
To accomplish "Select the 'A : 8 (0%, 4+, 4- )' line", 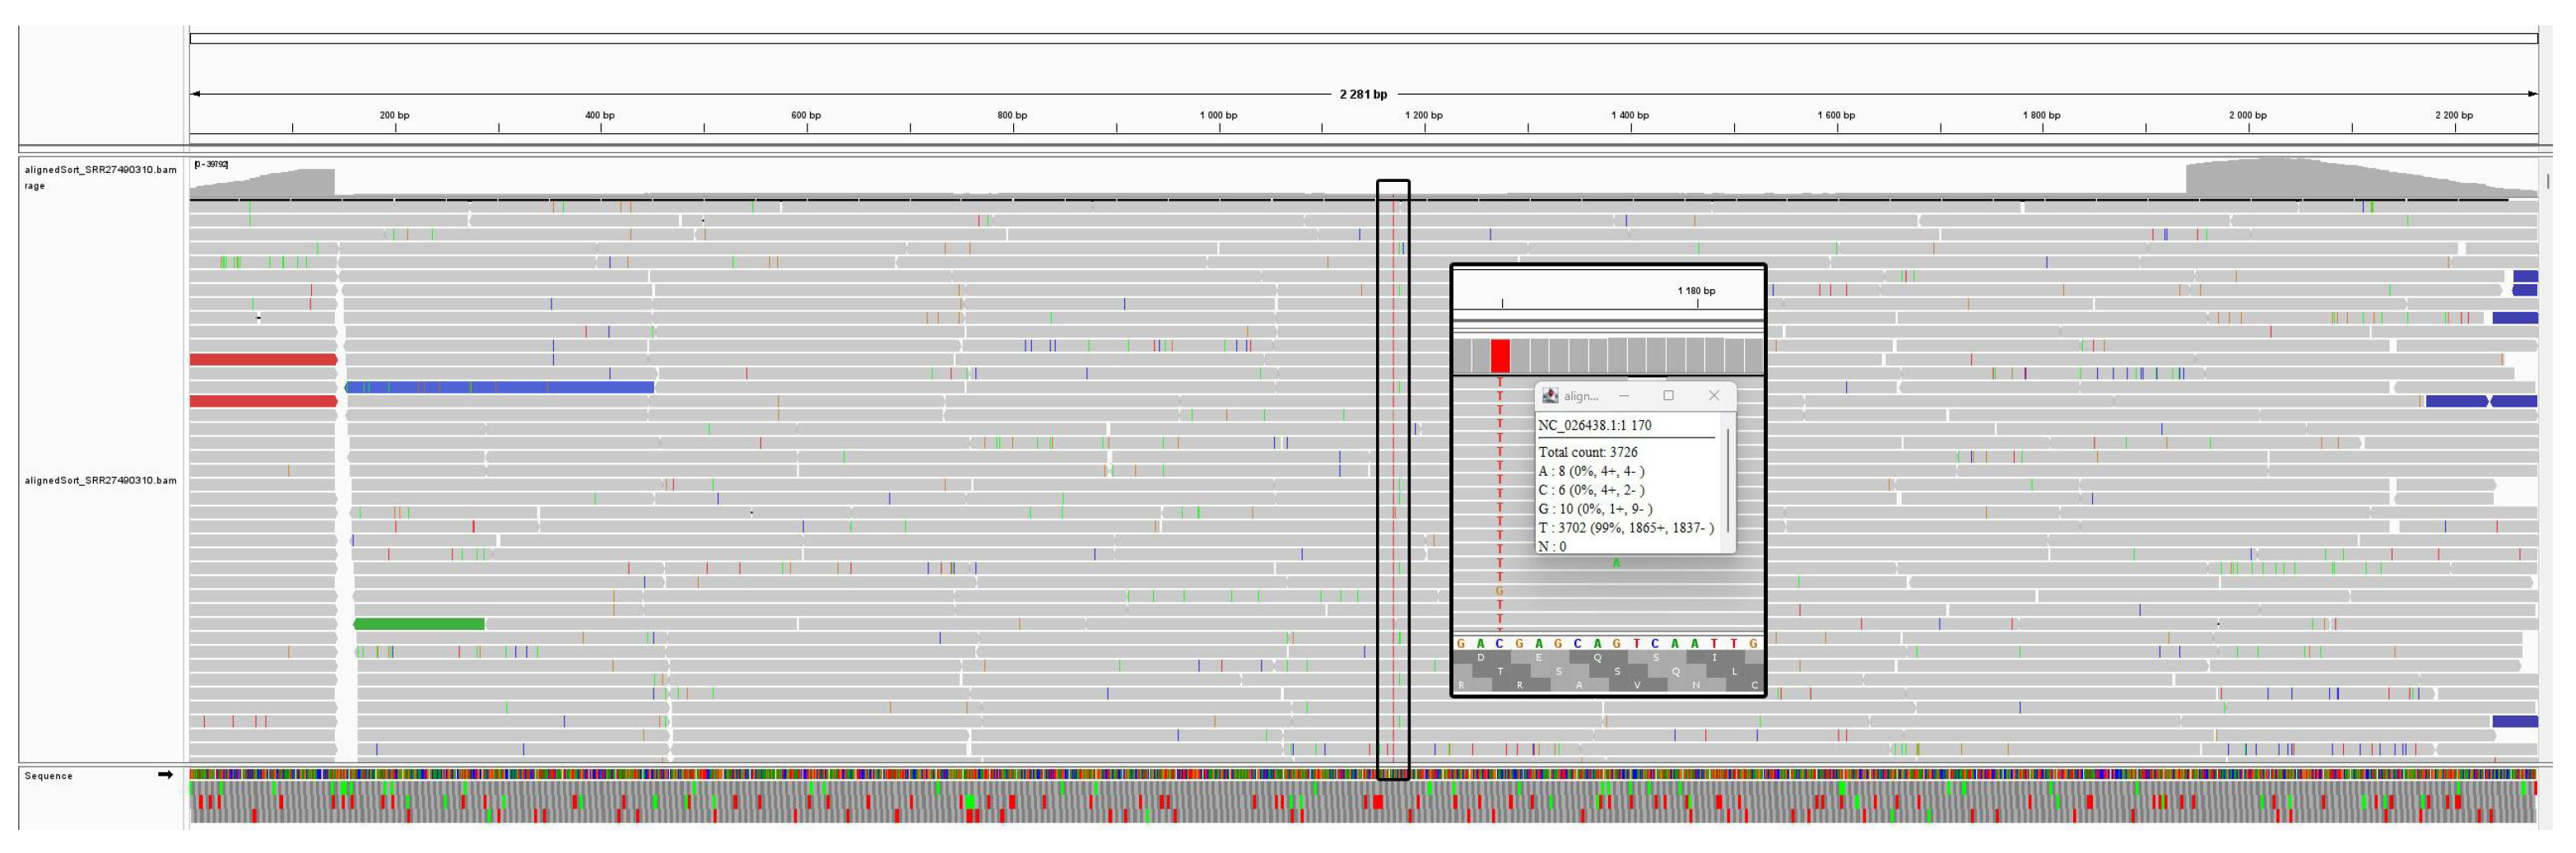I will click(x=1591, y=472).
